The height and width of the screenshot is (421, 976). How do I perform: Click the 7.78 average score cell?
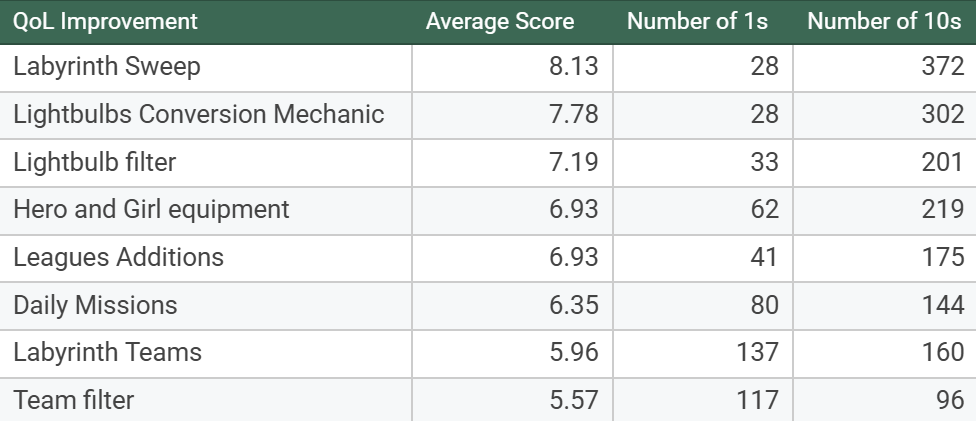pos(512,115)
